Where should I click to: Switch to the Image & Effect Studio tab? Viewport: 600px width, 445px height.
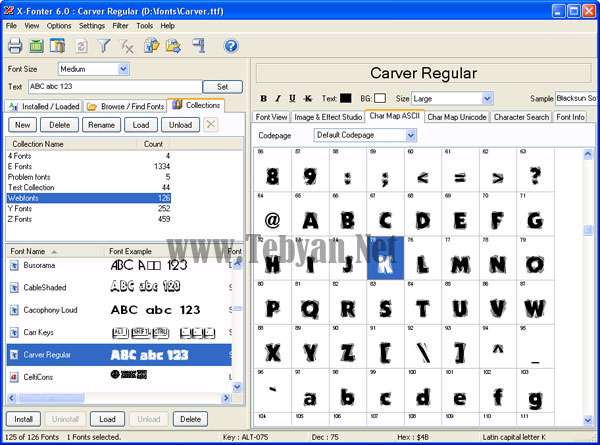[x=328, y=117]
